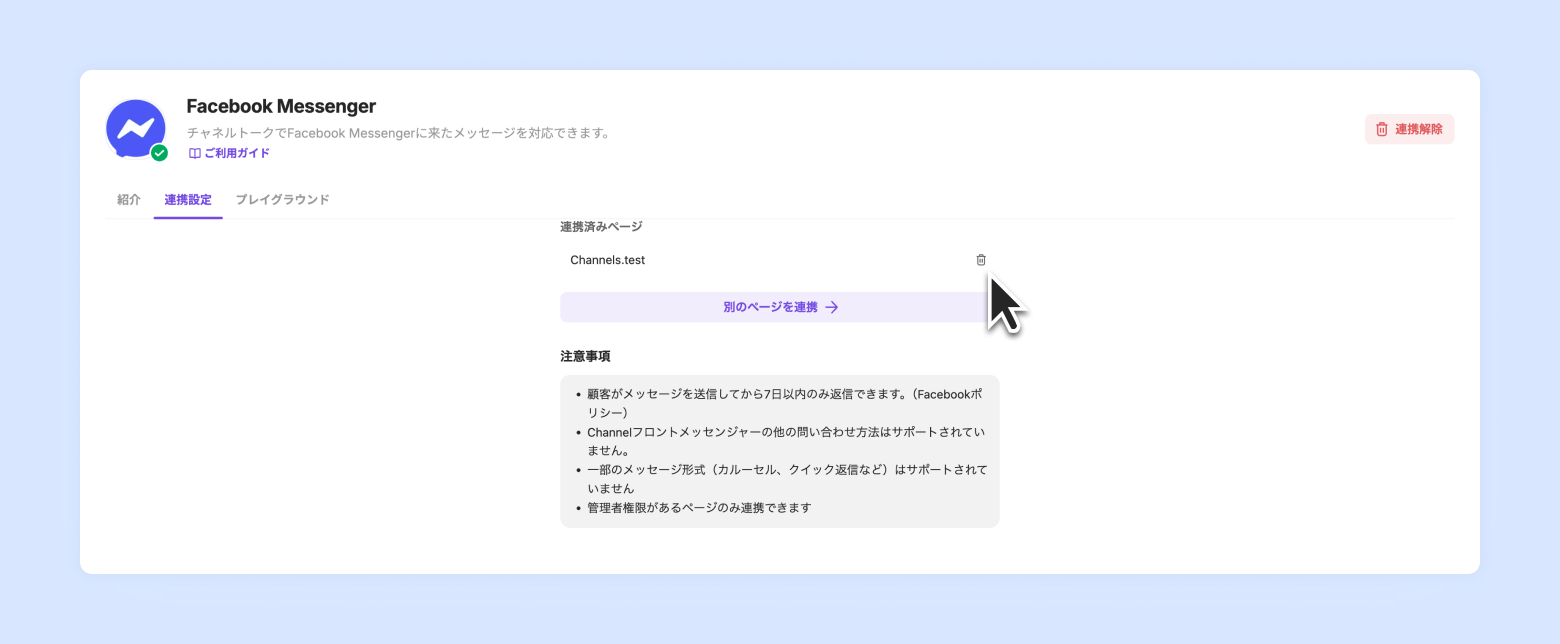
Task: Click the Facebook Messenger logo icon
Action: click(136, 129)
